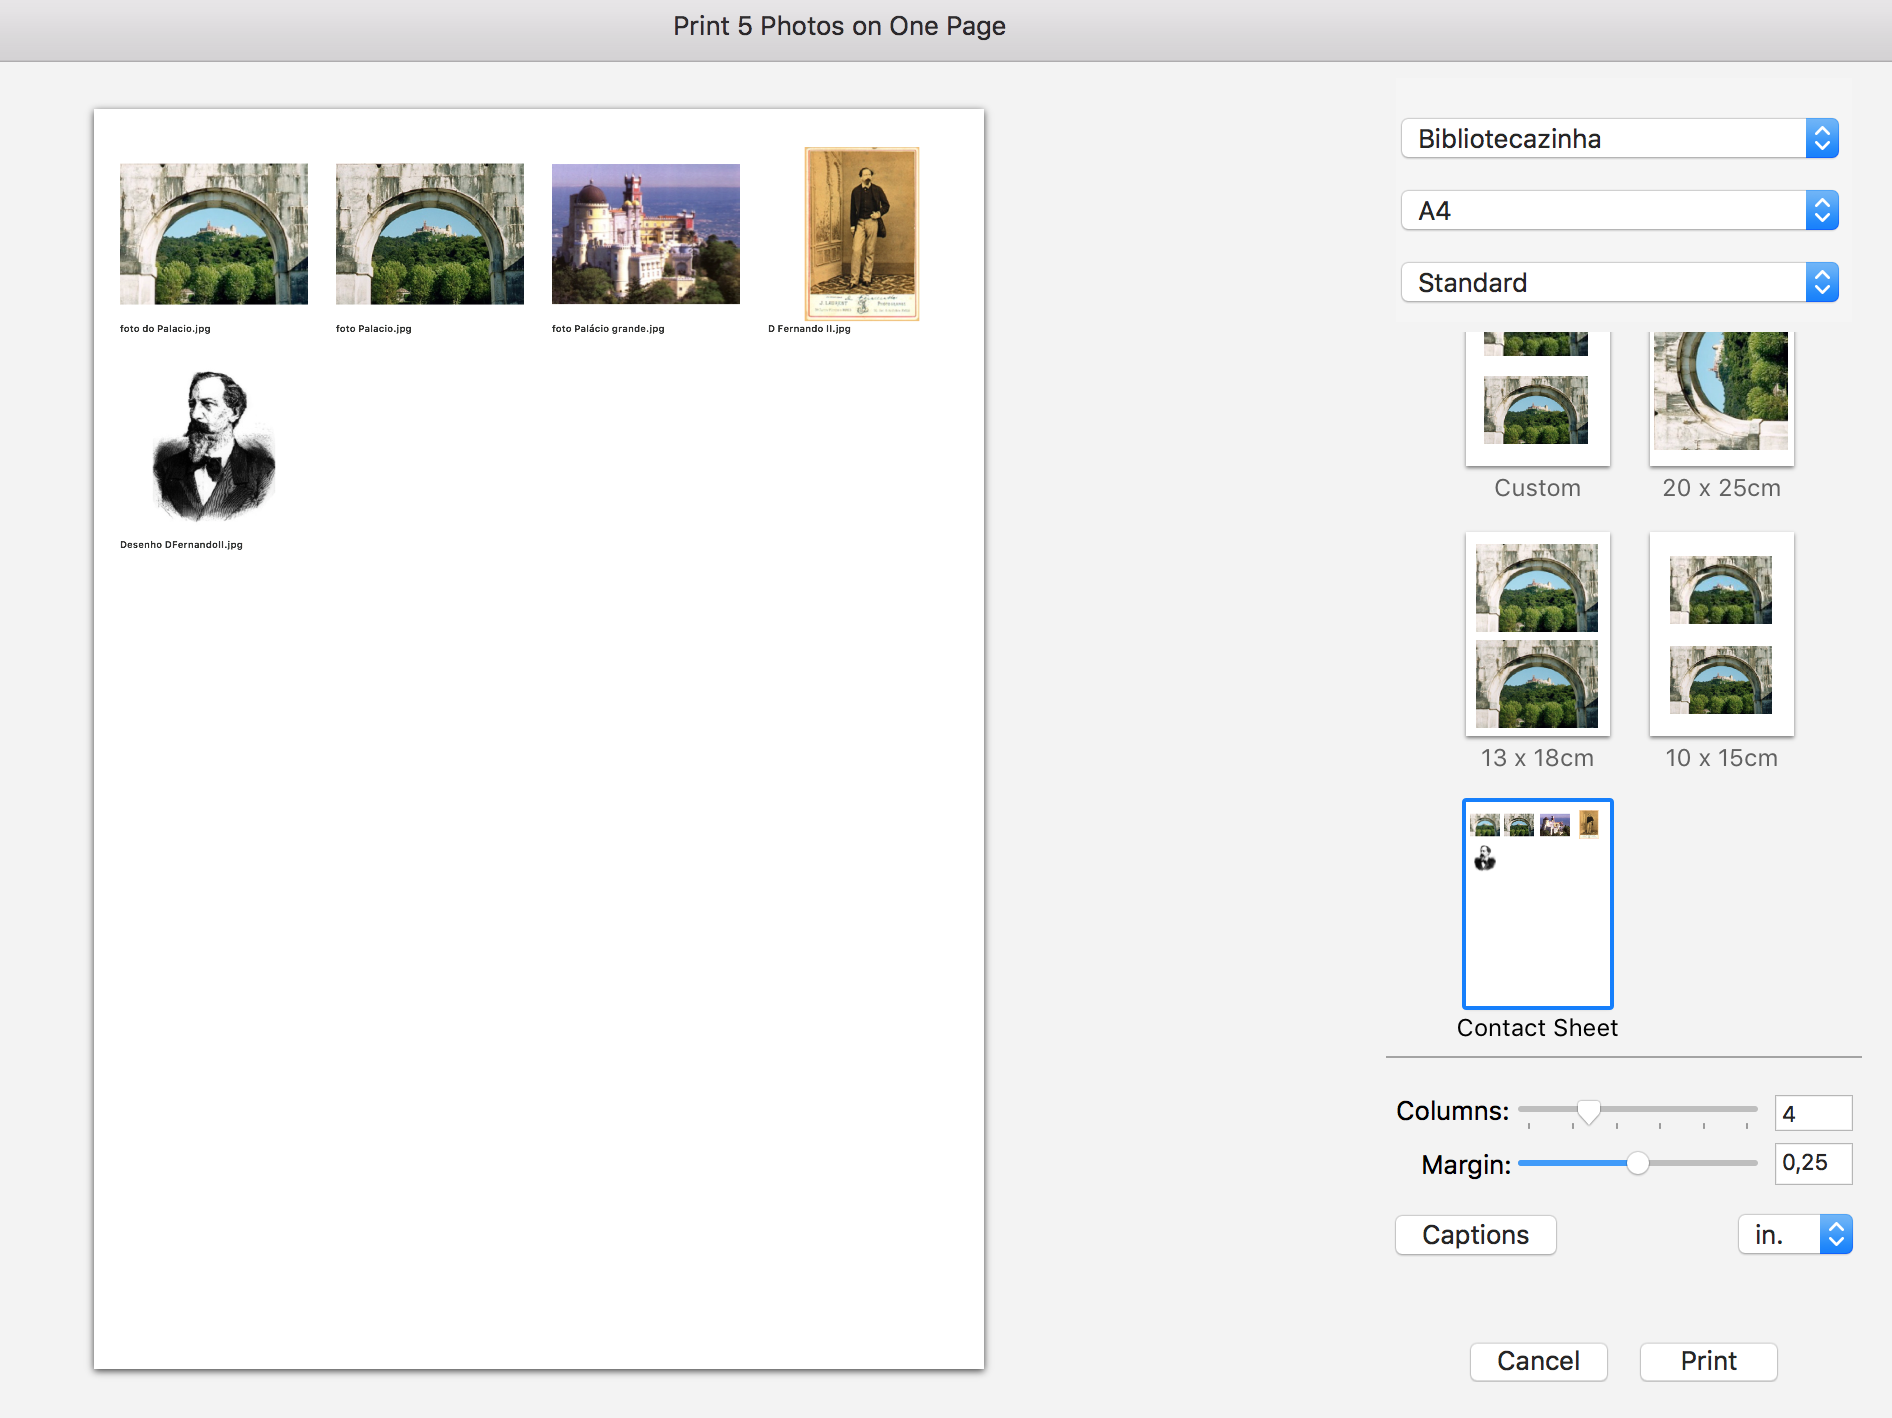The width and height of the screenshot is (1892, 1418).
Task: Click the foto Palácio grande preview photo
Action: [x=646, y=234]
